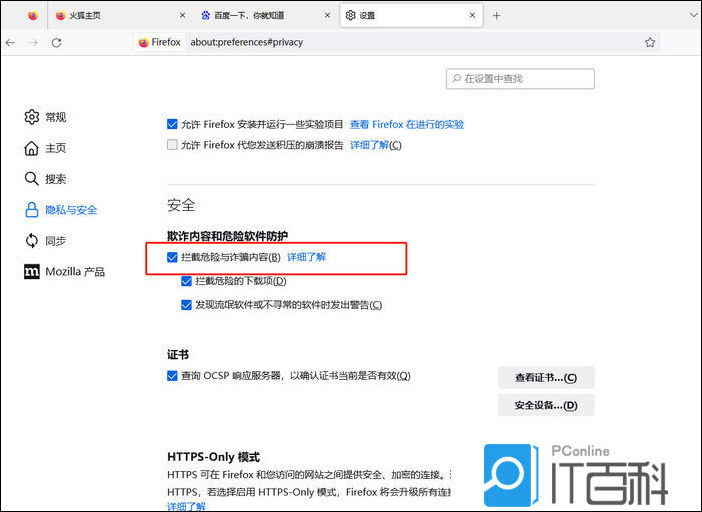Switch to the 火狐主页 tab
This screenshot has height=512, width=702.
120,16
